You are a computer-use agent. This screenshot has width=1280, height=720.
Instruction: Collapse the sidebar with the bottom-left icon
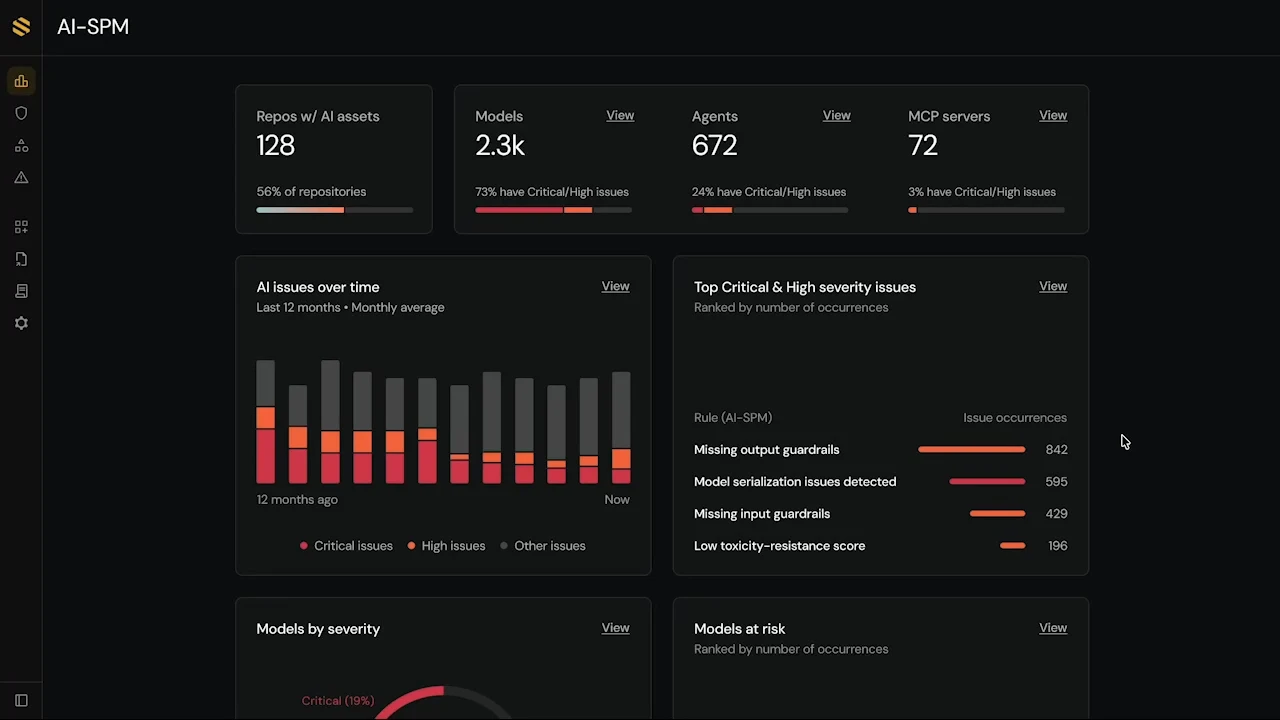coord(21,700)
